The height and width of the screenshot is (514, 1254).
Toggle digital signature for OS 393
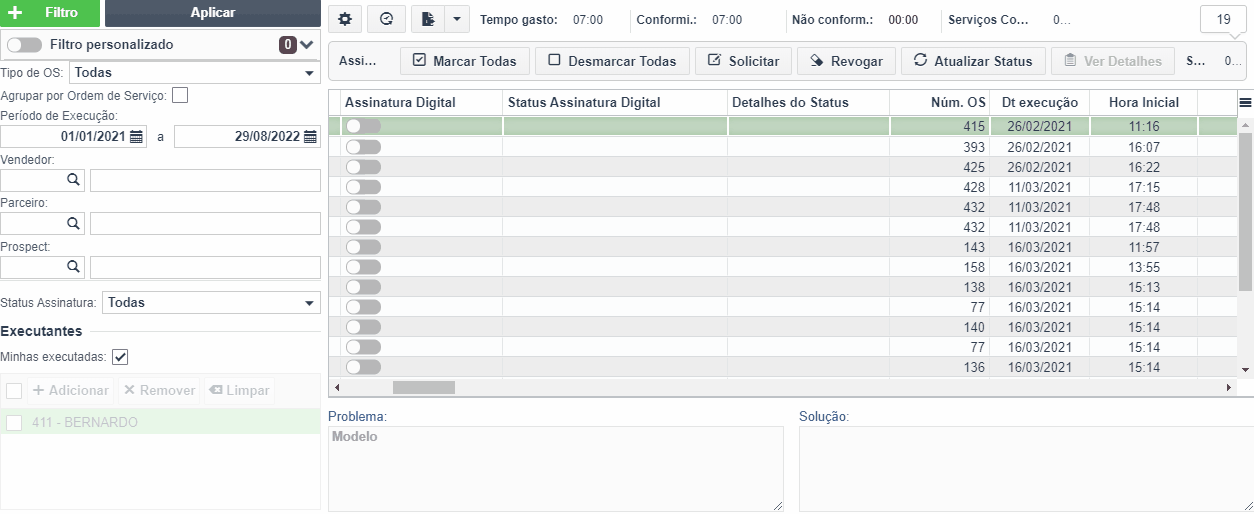point(363,147)
